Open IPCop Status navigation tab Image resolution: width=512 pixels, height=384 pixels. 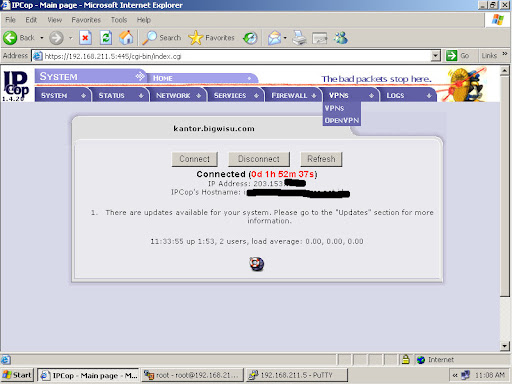coord(120,95)
